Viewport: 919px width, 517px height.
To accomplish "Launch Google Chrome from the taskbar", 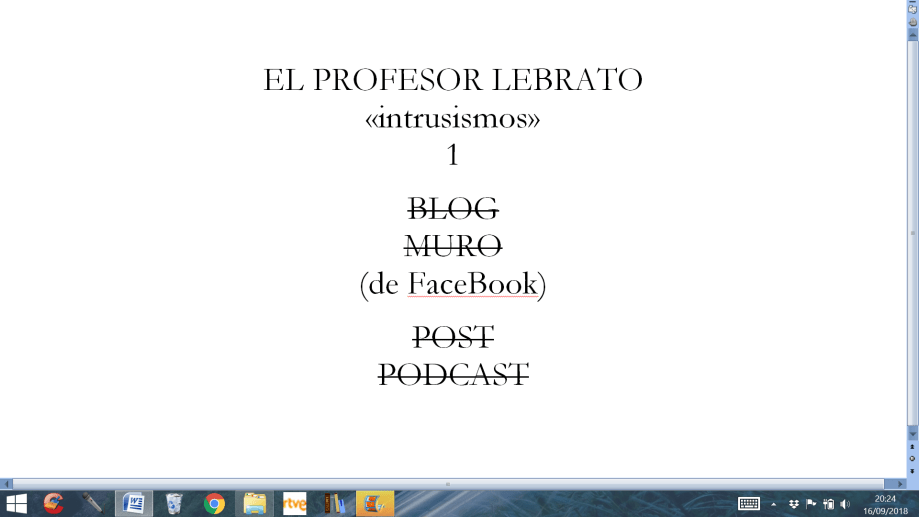I will click(x=214, y=503).
